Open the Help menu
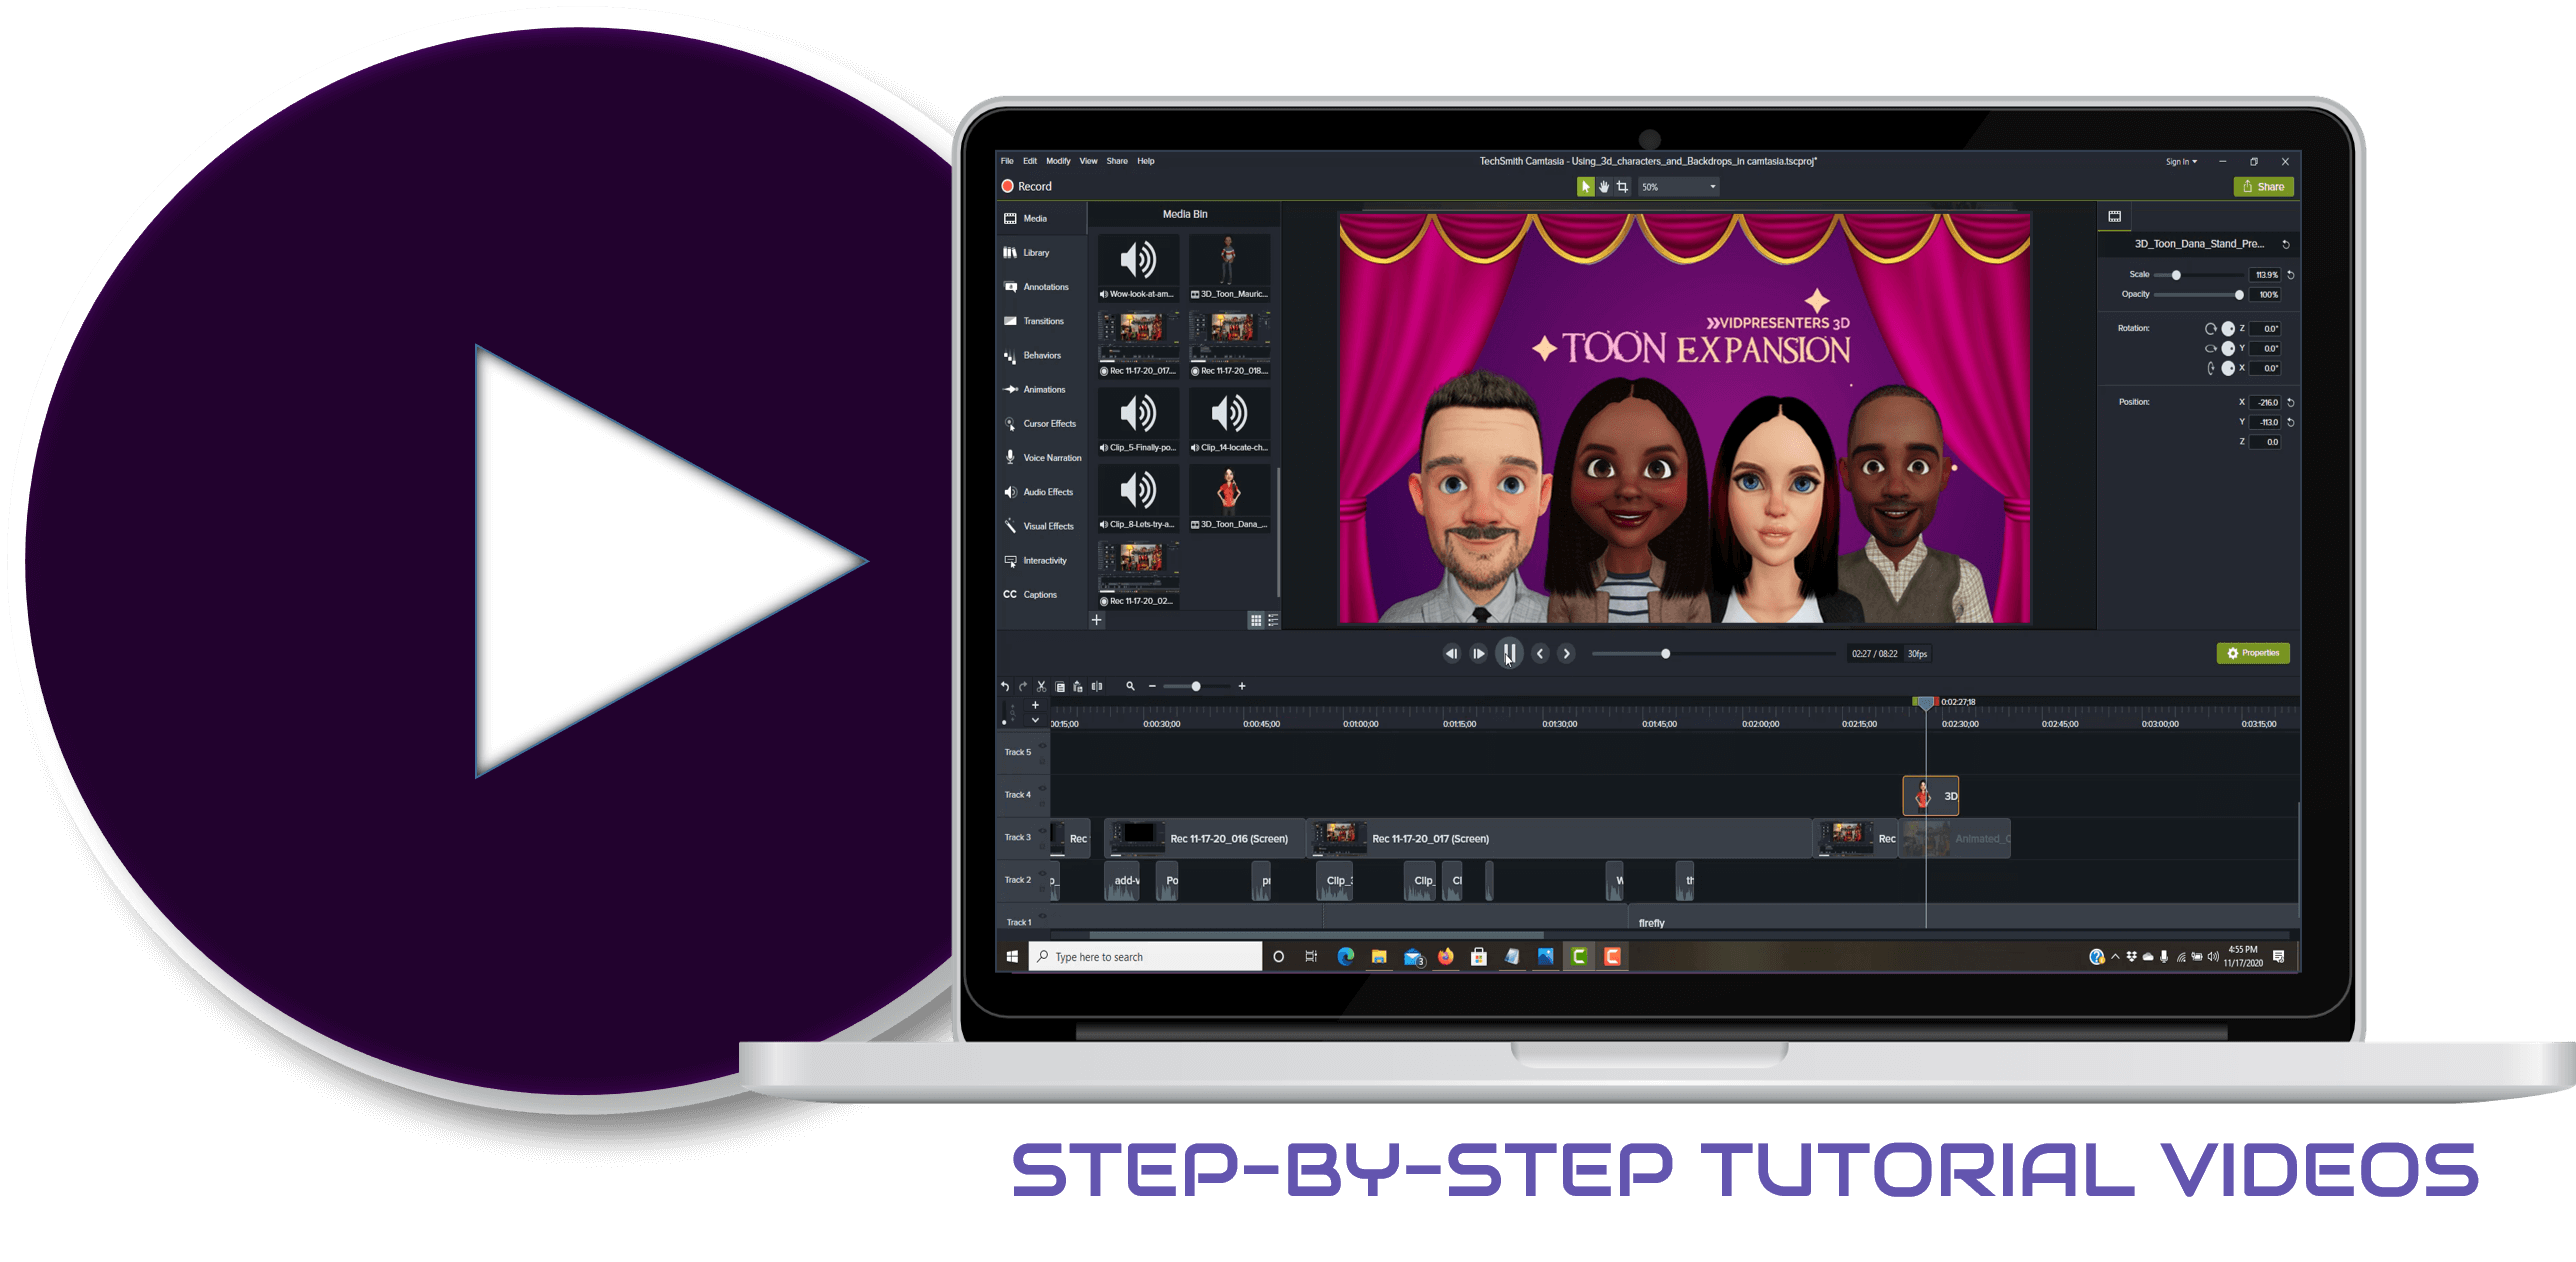This screenshot has height=1262, width=2576. (1146, 161)
